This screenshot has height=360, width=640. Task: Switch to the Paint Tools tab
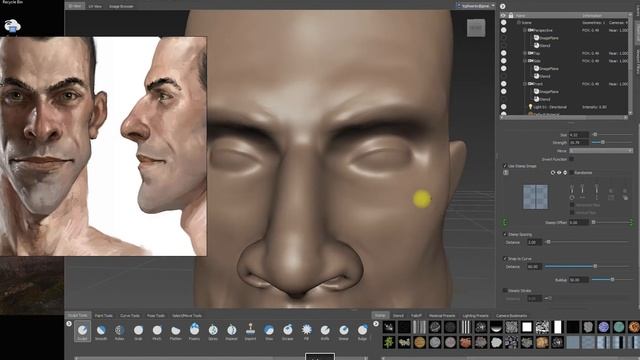tap(104, 316)
